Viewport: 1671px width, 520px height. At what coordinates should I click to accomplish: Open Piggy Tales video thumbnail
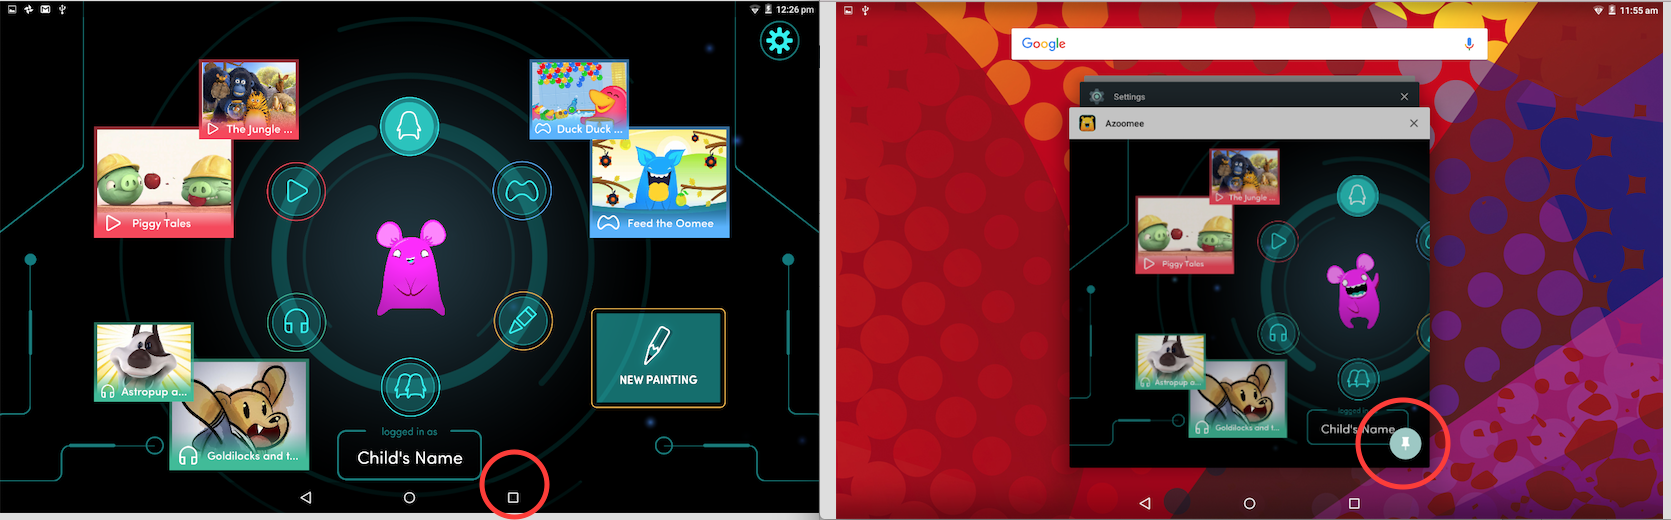(x=164, y=182)
